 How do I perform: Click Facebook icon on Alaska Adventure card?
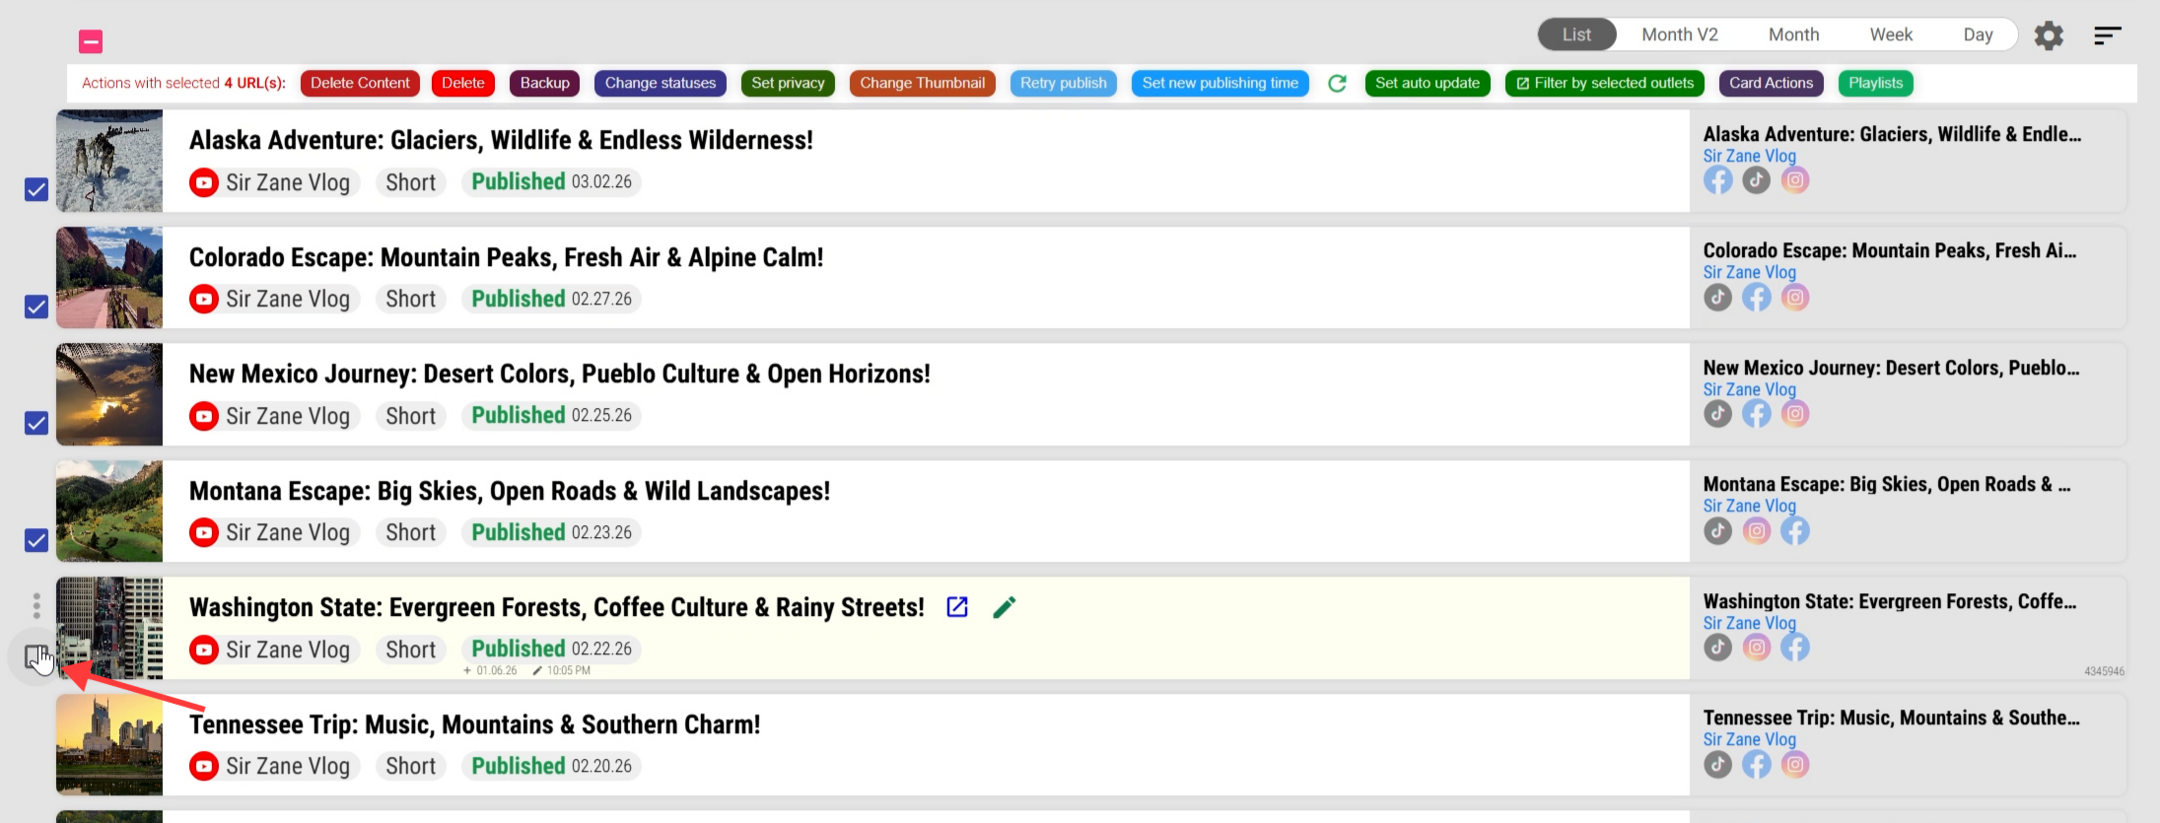pyautogui.click(x=1718, y=180)
